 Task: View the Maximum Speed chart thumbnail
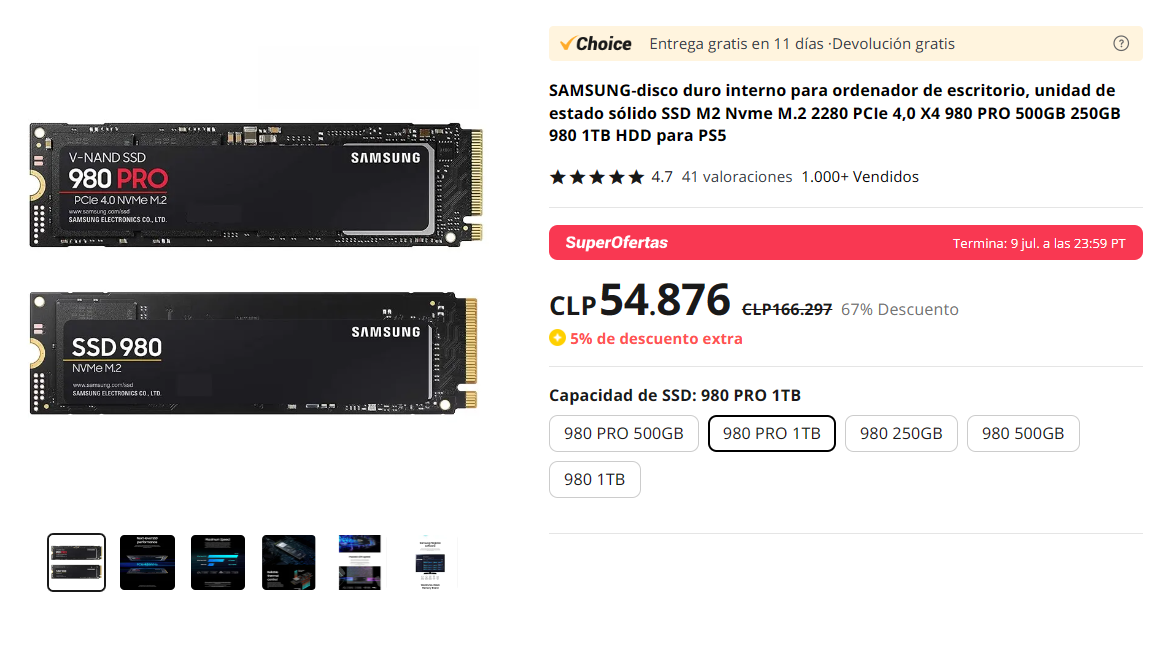[x=218, y=562]
